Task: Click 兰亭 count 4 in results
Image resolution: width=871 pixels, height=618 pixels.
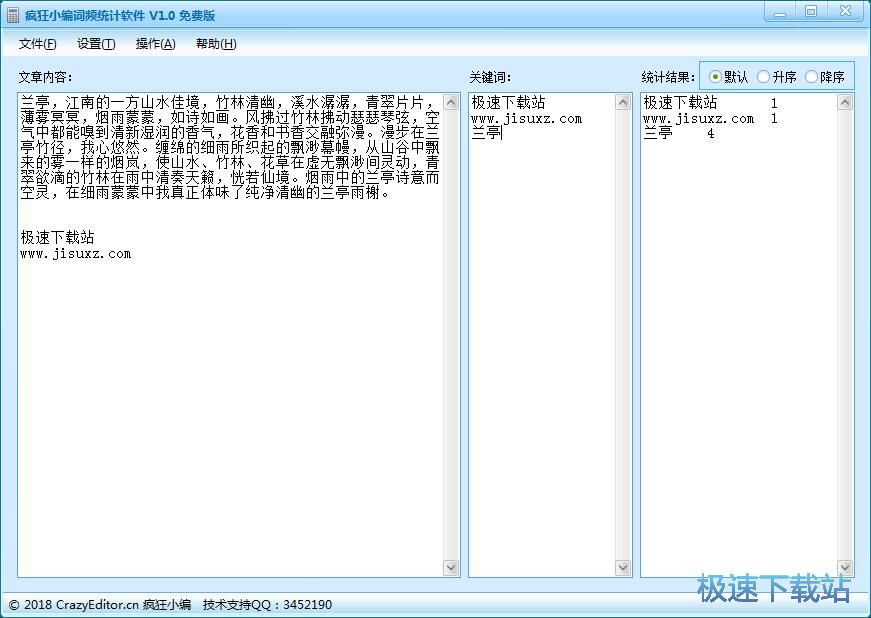Action: [710, 133]
